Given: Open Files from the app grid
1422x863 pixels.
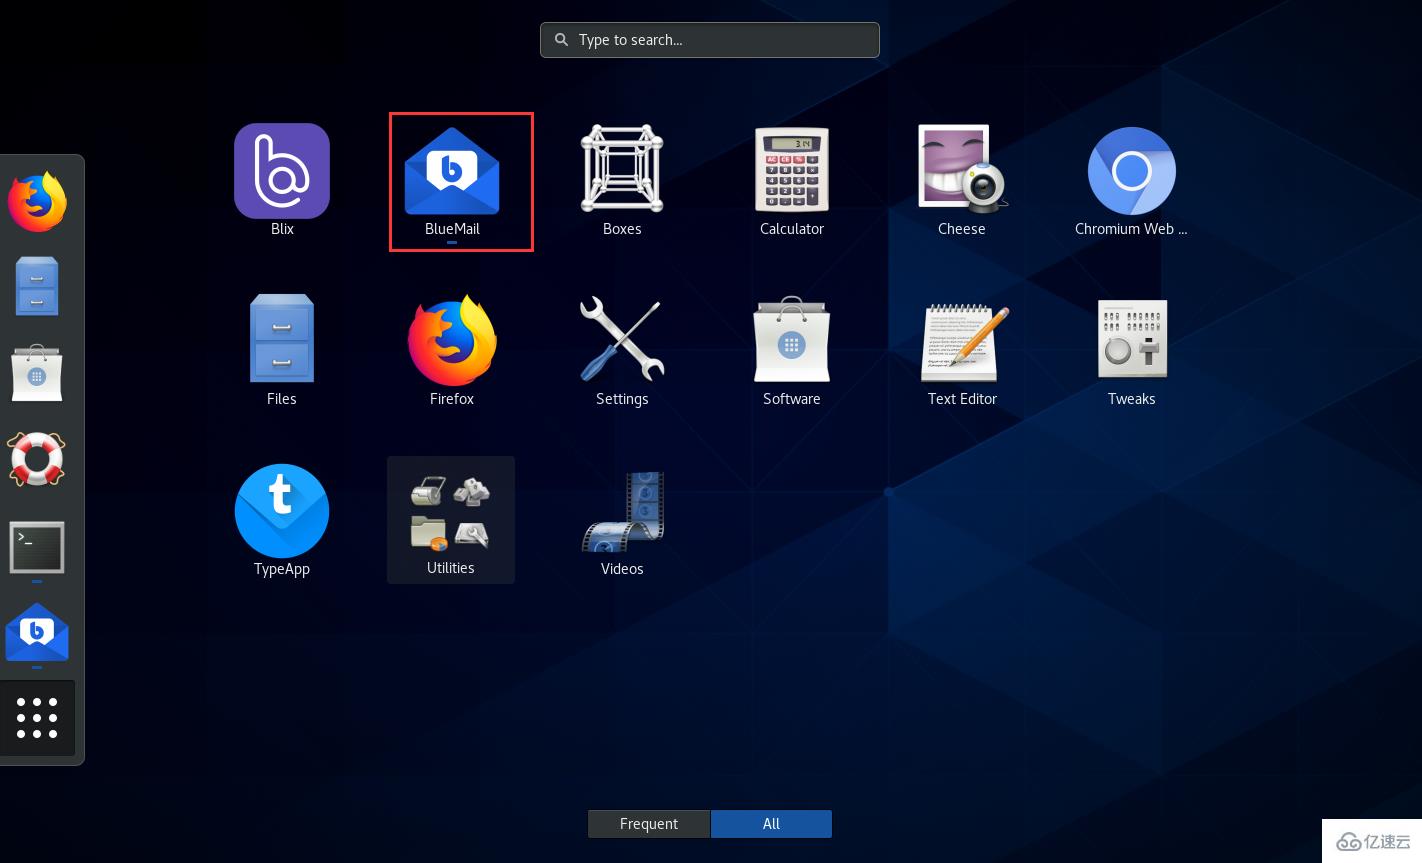Looking at the screenshot, I should pos(282,338).
